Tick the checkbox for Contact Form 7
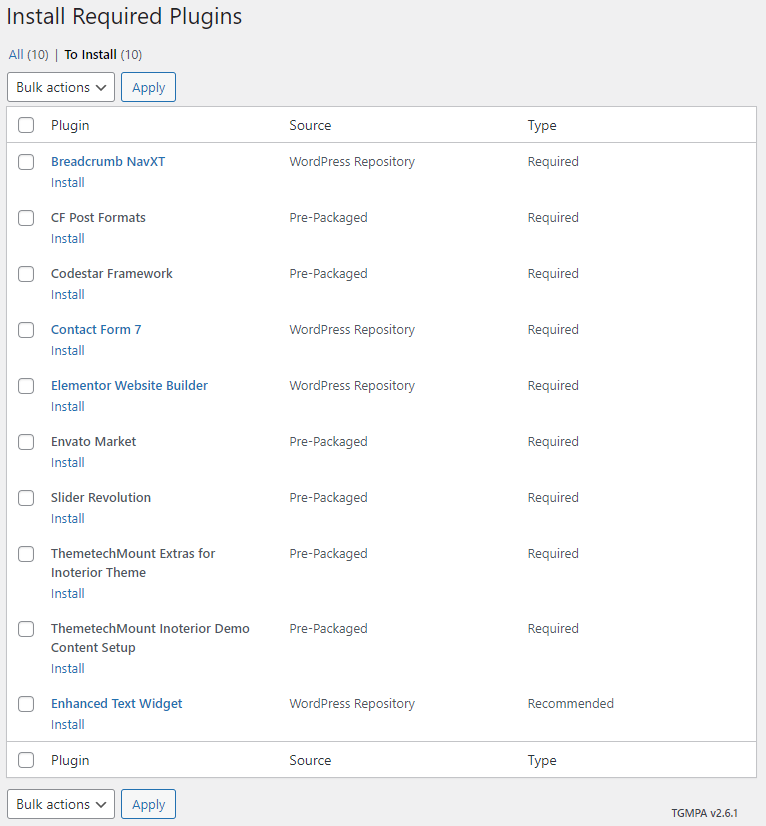The image size is (766, 826). pos(26,330)
